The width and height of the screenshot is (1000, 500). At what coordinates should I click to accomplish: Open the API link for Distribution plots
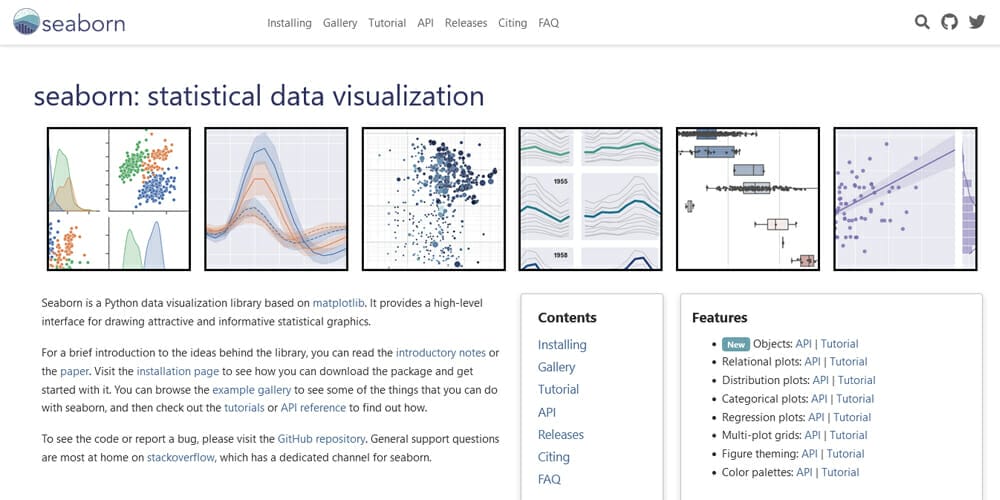(x=821, y=380)
